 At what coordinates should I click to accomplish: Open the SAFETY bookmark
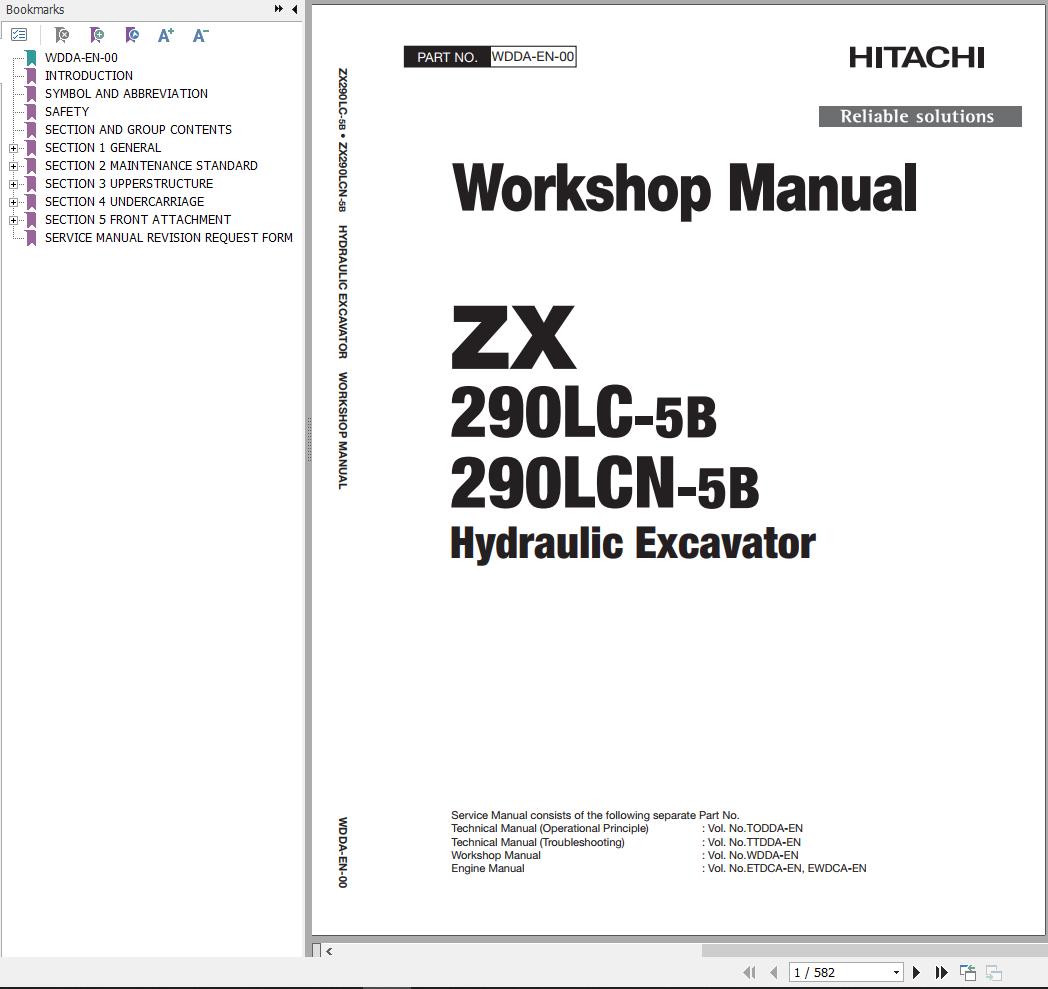click(67, 112)
